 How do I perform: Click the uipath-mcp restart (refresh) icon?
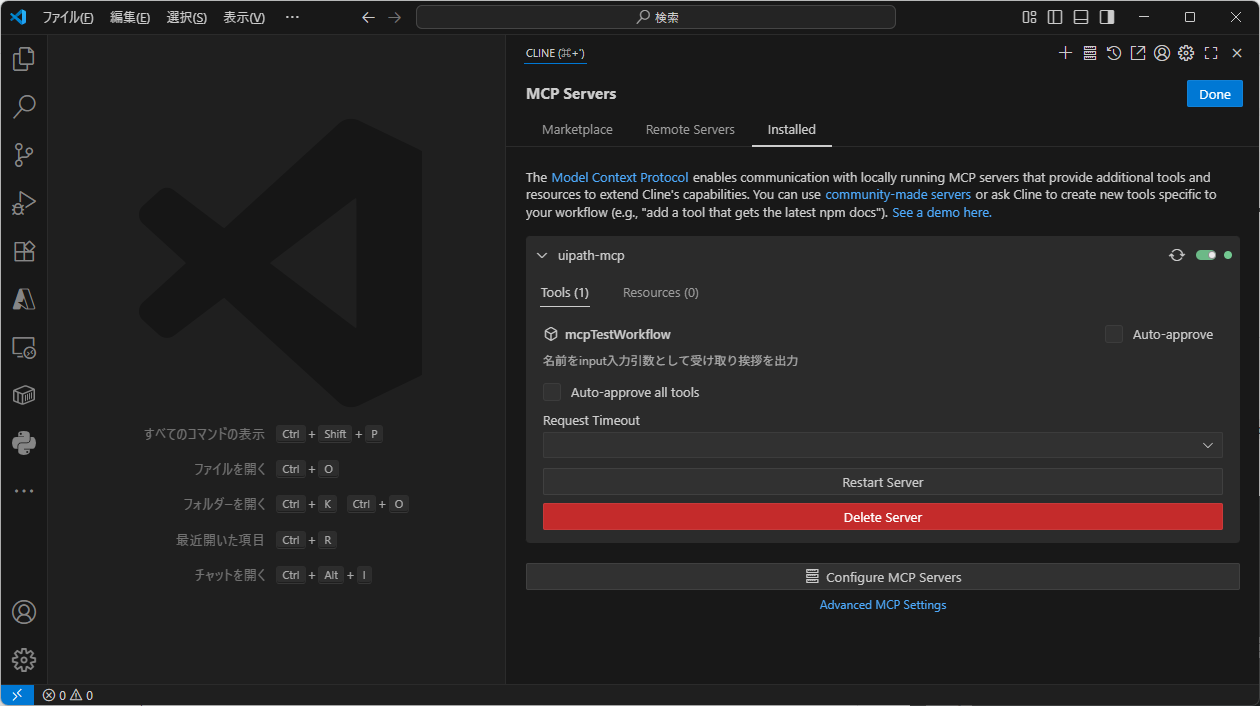coord(1177,255)
